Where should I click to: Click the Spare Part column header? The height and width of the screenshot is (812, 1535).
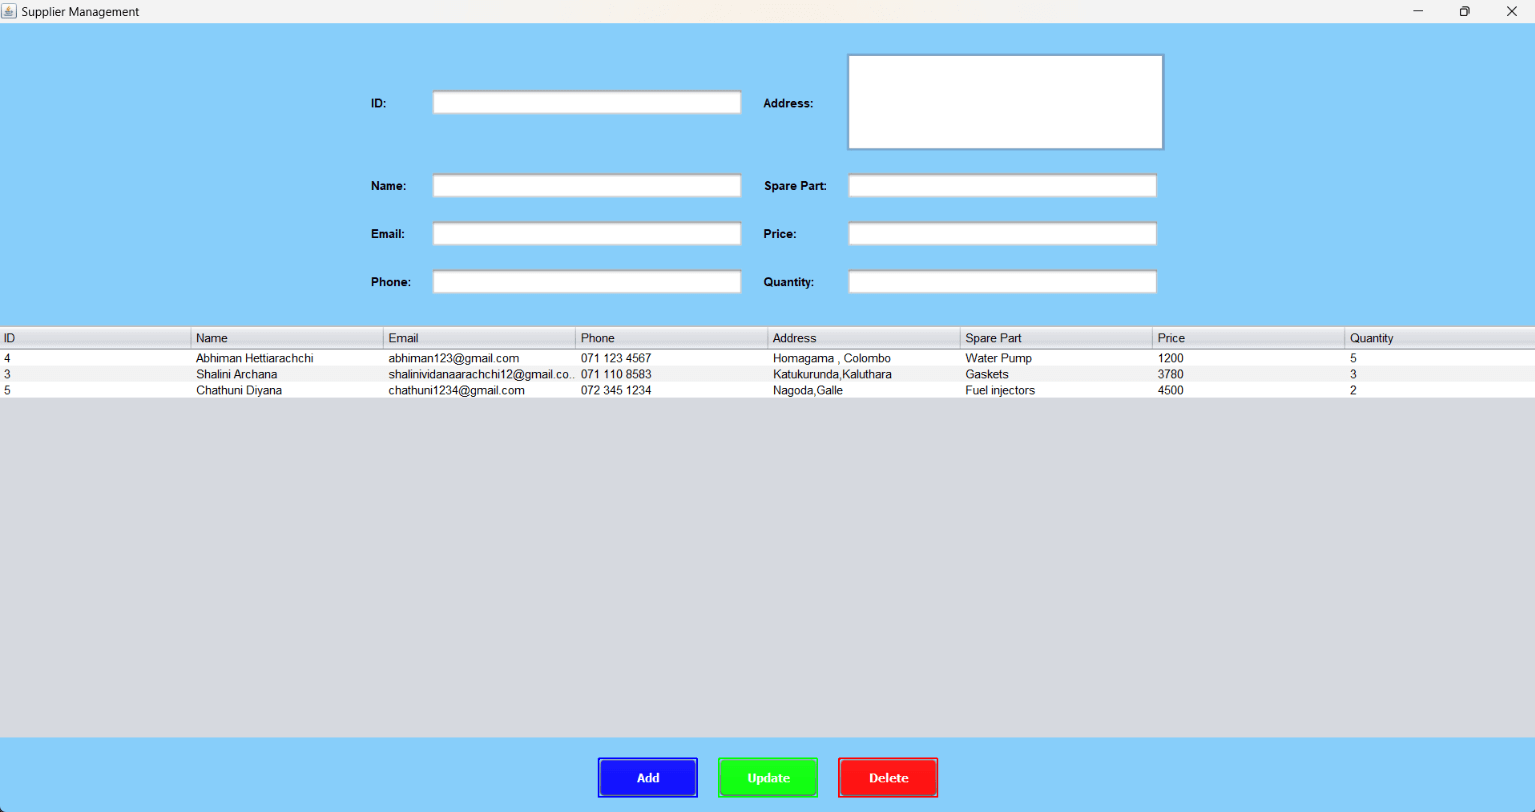pyautogui.click(x=1055, y=337)
